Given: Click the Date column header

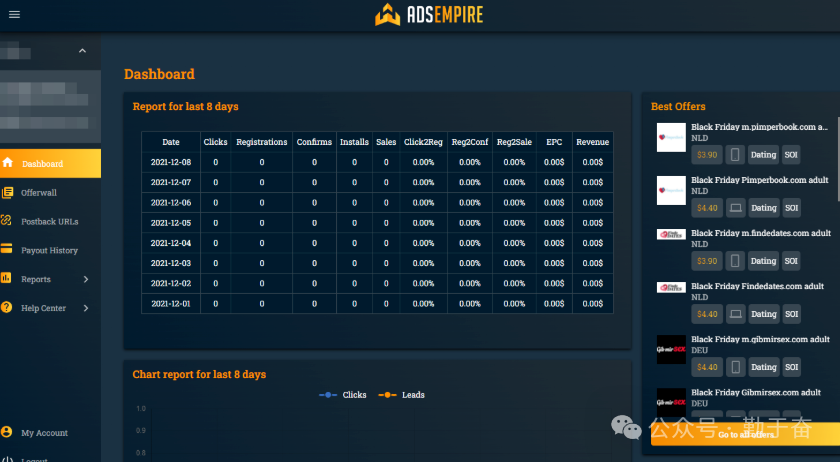Looking at the screenshot, I should pos(171,142).
